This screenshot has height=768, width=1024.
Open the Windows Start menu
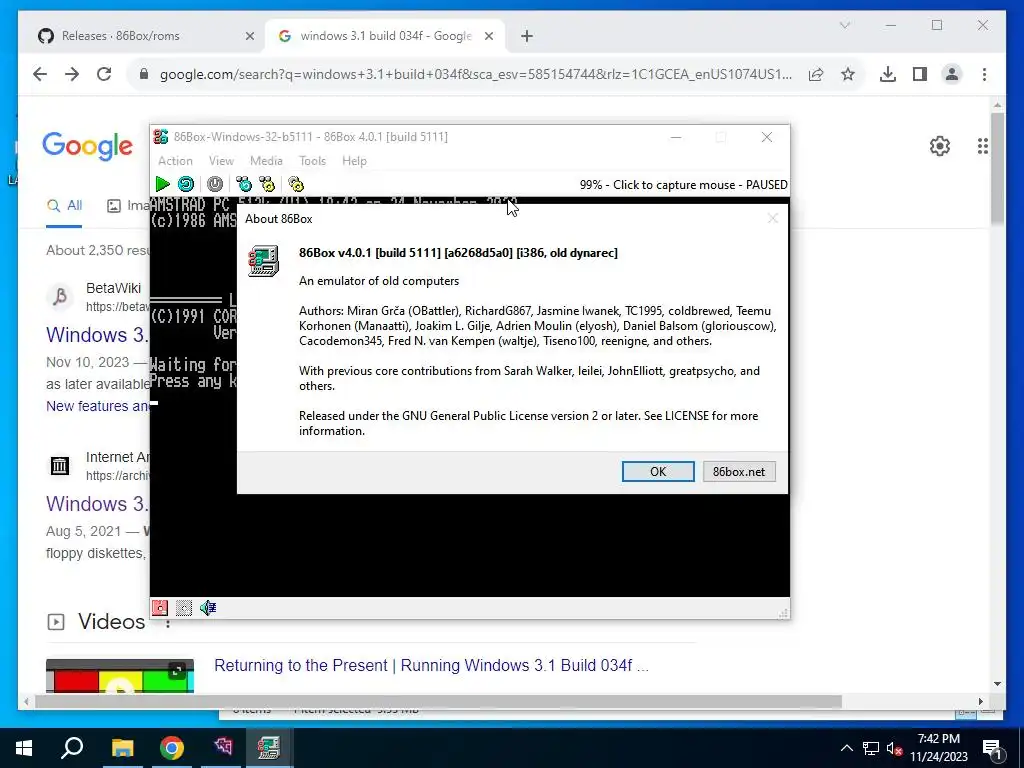point(24,748)
